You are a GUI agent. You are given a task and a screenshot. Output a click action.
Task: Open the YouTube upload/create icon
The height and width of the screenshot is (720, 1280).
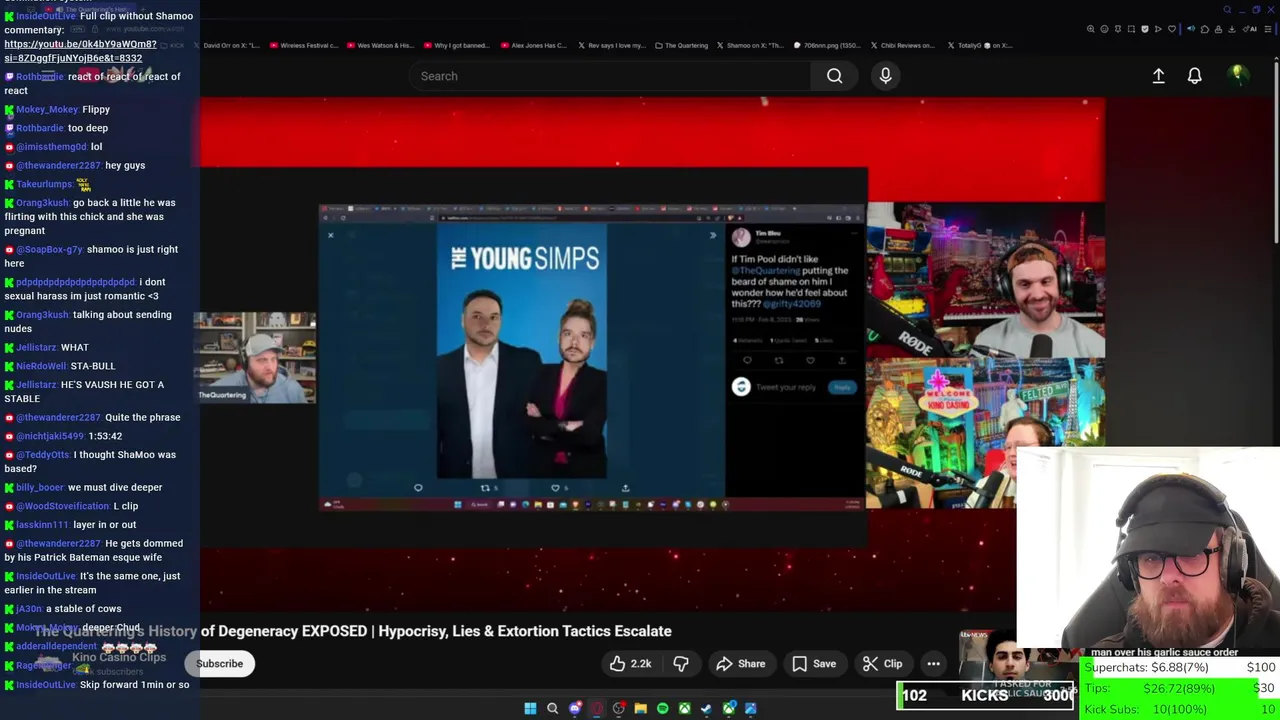pyautogui.click(x=1158, y=76)
